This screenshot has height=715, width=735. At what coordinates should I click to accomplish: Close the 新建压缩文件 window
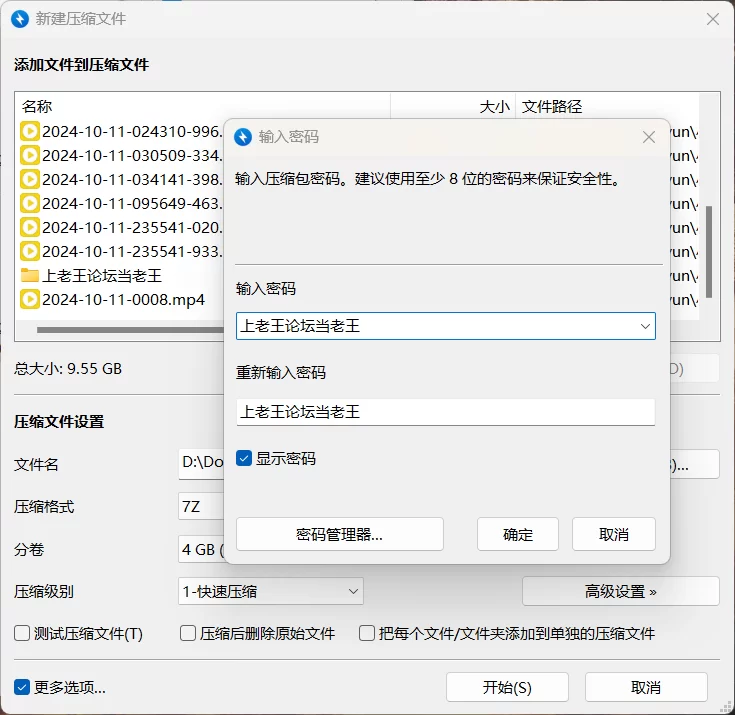[x=712, y=19]
